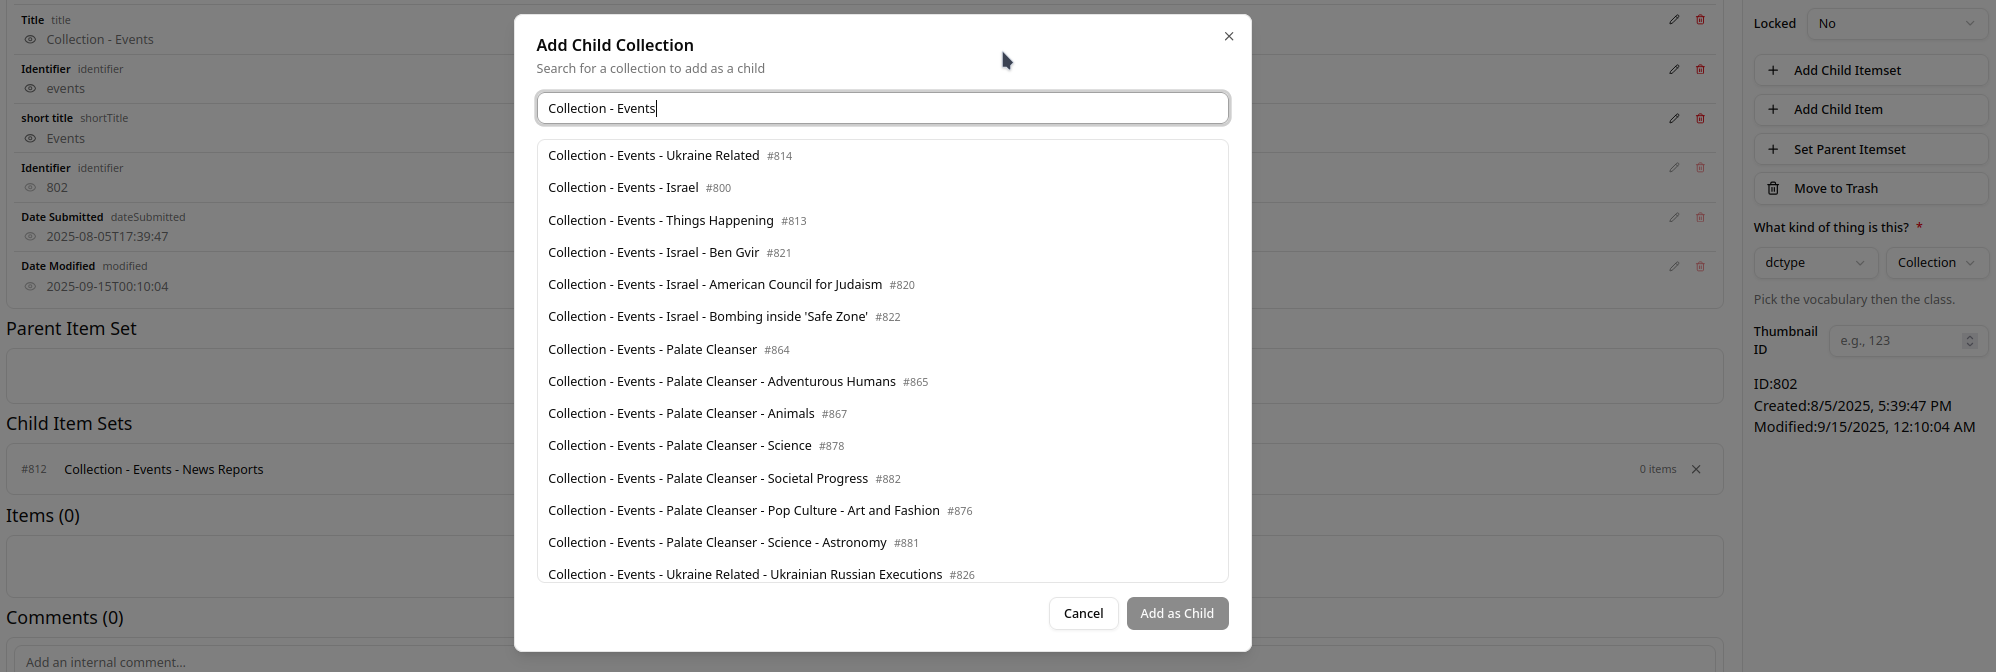
Task: Select Palate Cleanser - Adventurous Humans result
Action: pyautogui.click(x=883, y=381)
